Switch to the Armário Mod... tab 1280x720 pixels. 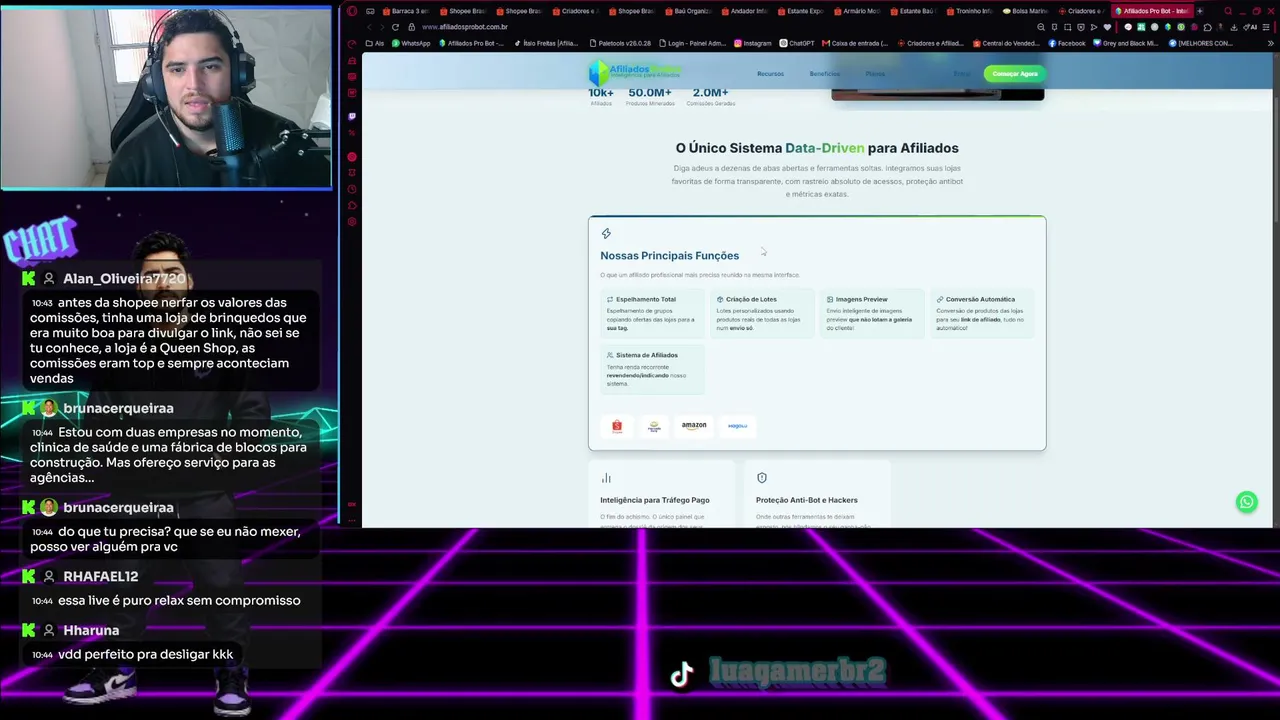857,11
